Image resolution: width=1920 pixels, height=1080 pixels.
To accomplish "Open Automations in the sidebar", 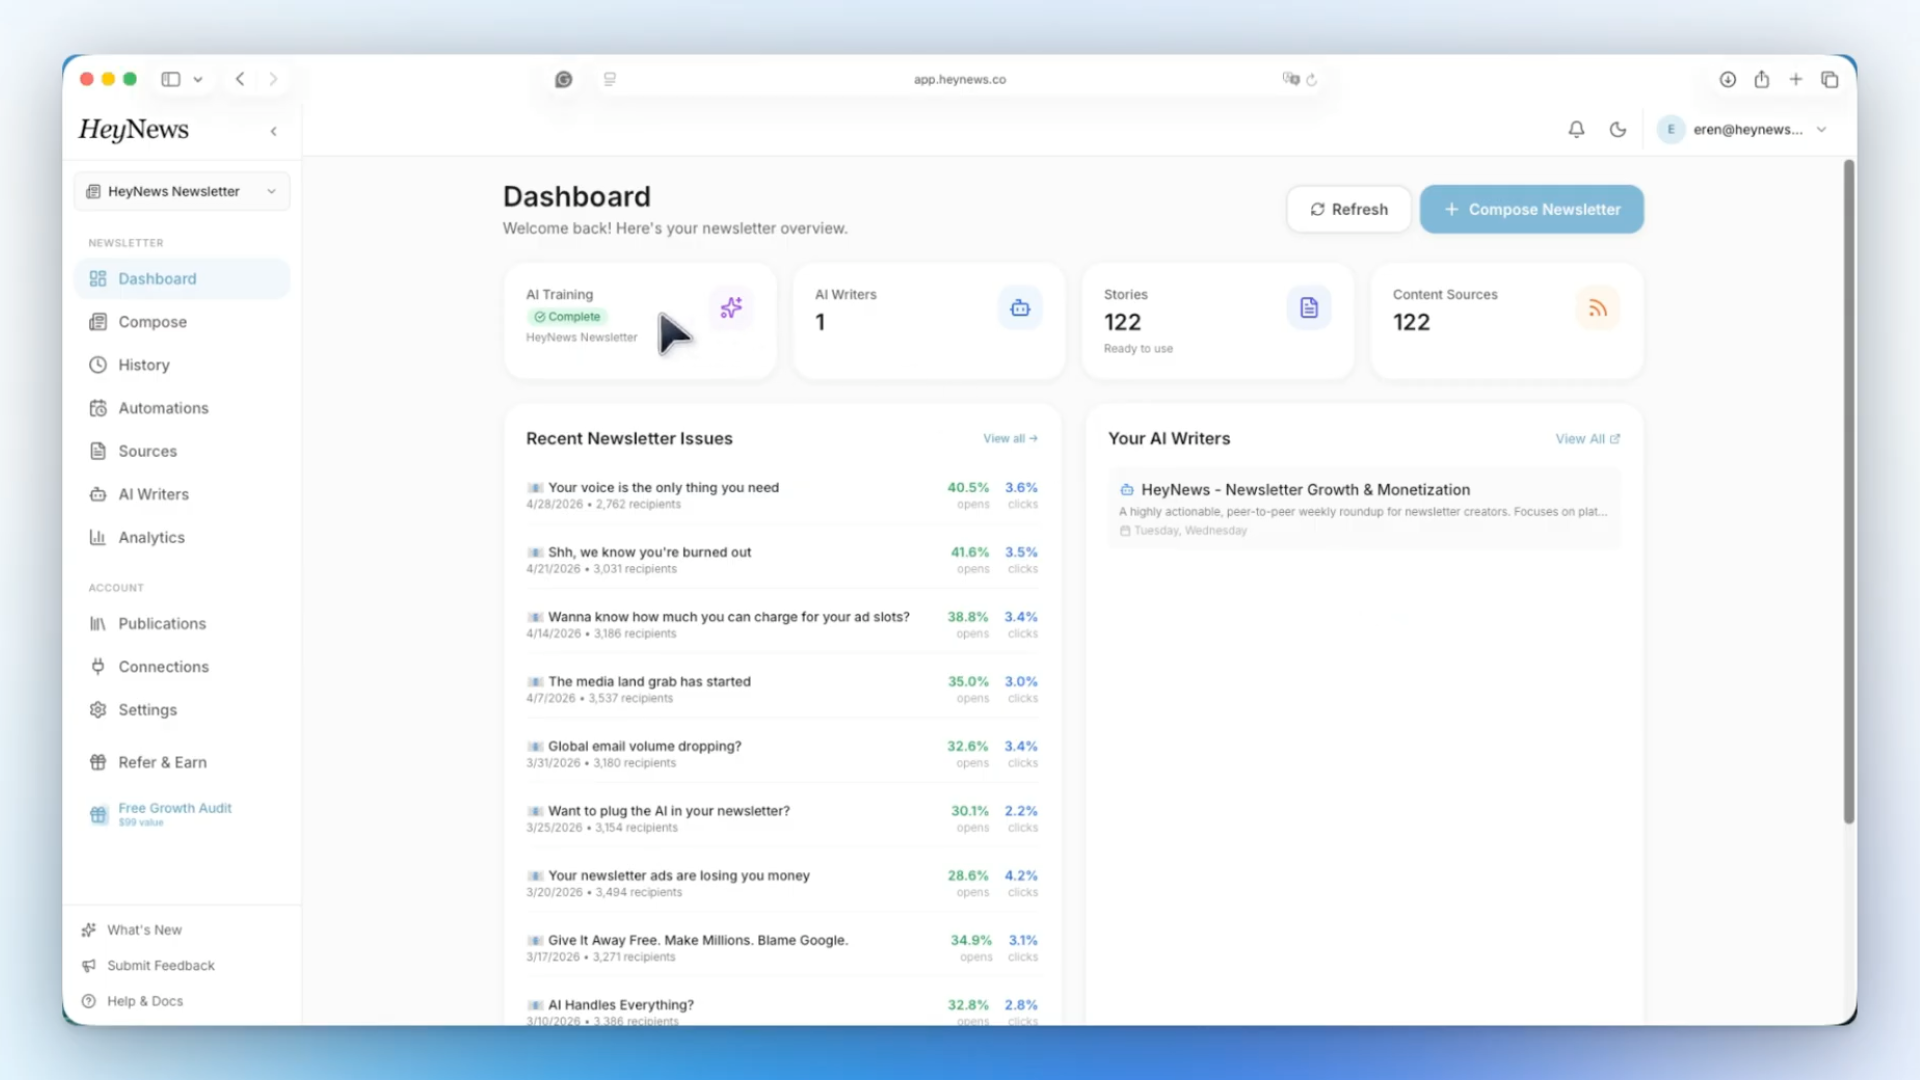I will click(182, 407).
